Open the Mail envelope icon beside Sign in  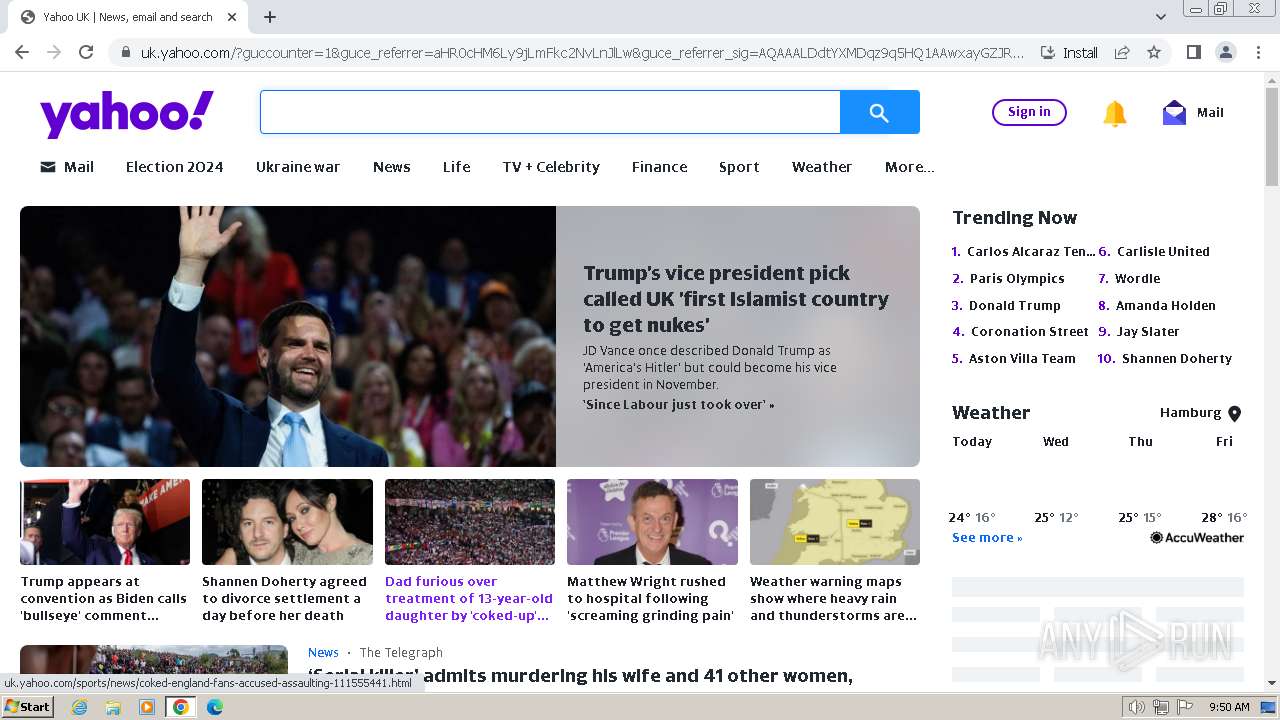1174,112
